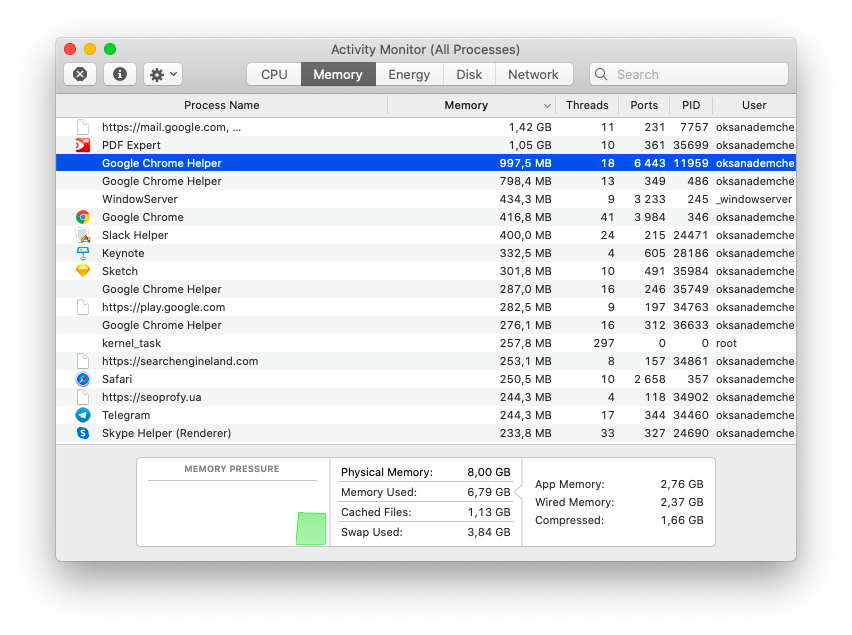Select the Keynote process name

pyautogui.click(x=123, y=253)
